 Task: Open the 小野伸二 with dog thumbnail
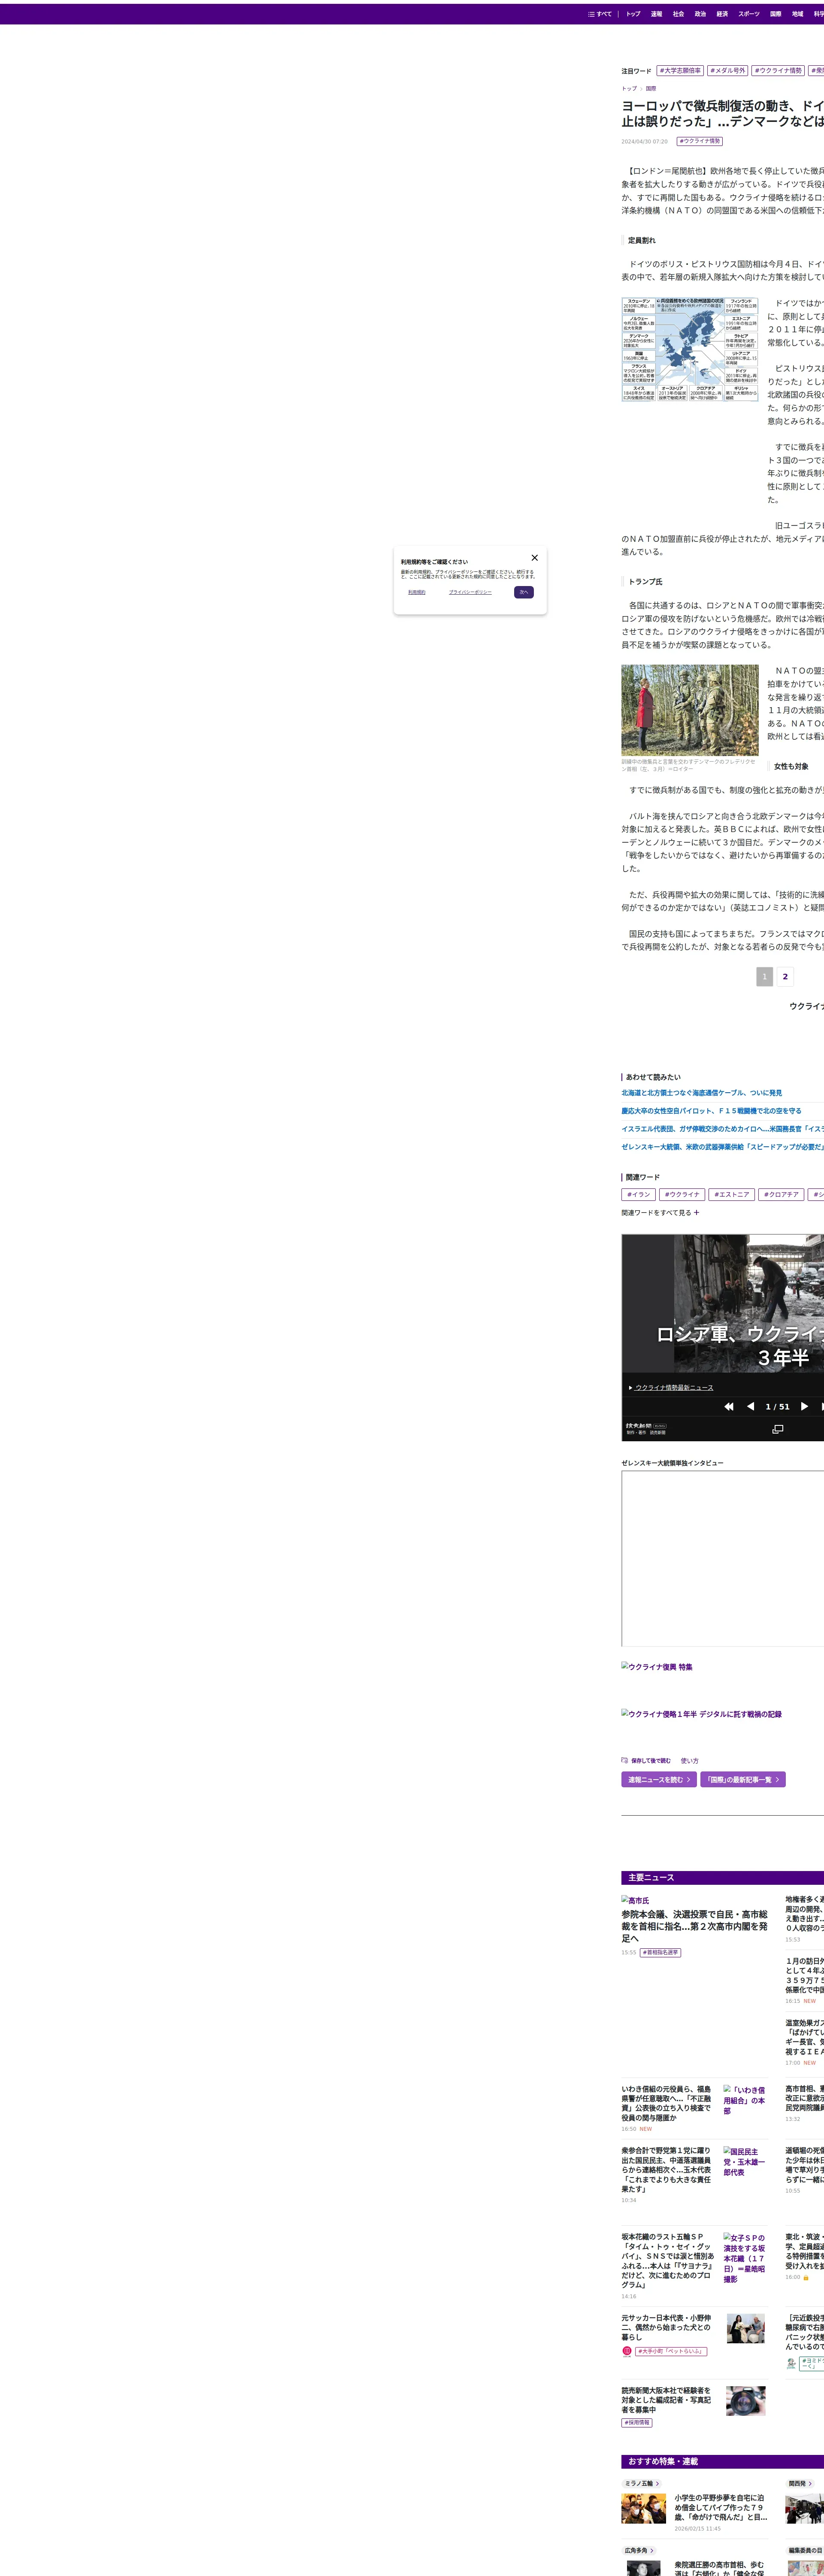(x=746, y=2328)
